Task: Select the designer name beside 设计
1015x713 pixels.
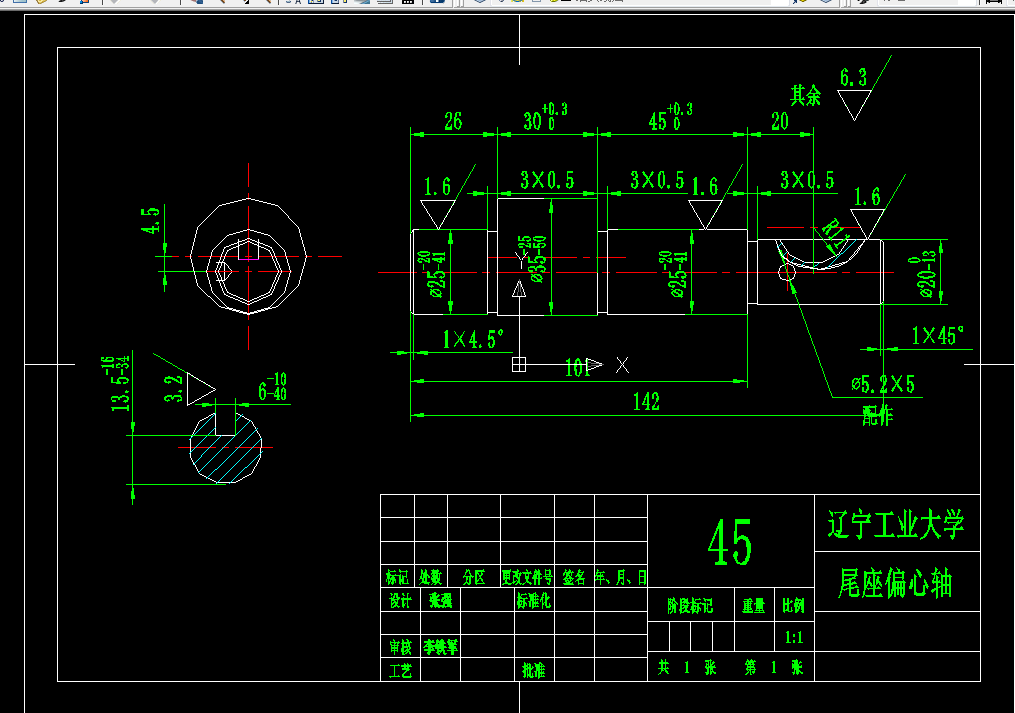Action: pyautogui.click(x=440, y=600)
